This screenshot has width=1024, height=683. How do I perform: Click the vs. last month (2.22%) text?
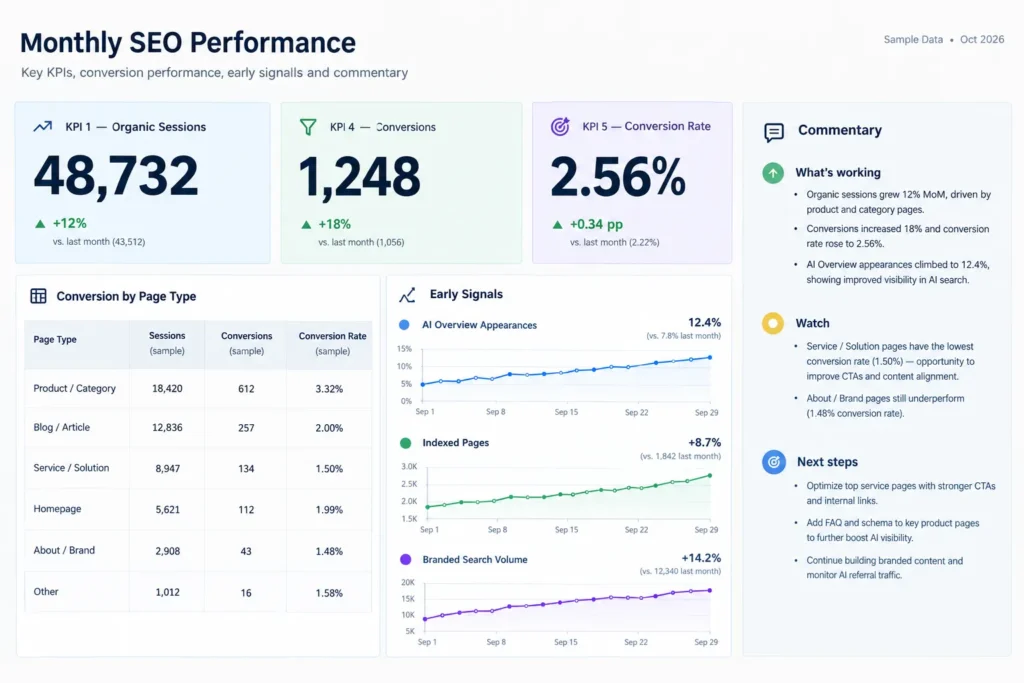pos(615,242)
